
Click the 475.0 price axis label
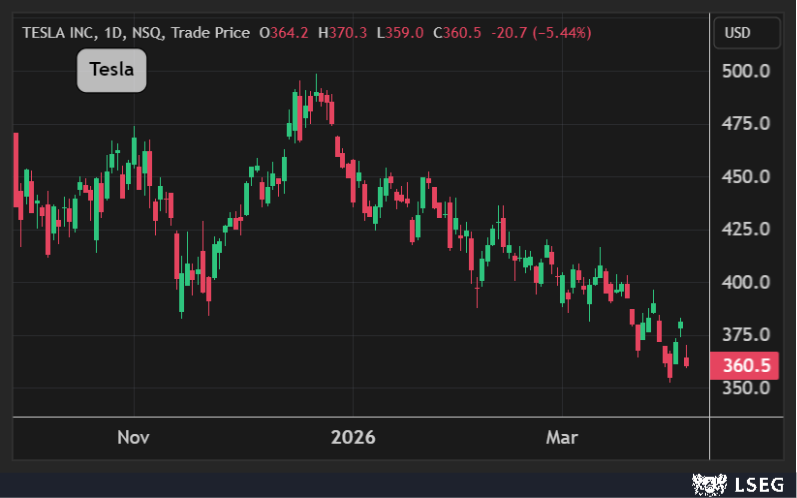pyautogui.click(x=745, y=124)
